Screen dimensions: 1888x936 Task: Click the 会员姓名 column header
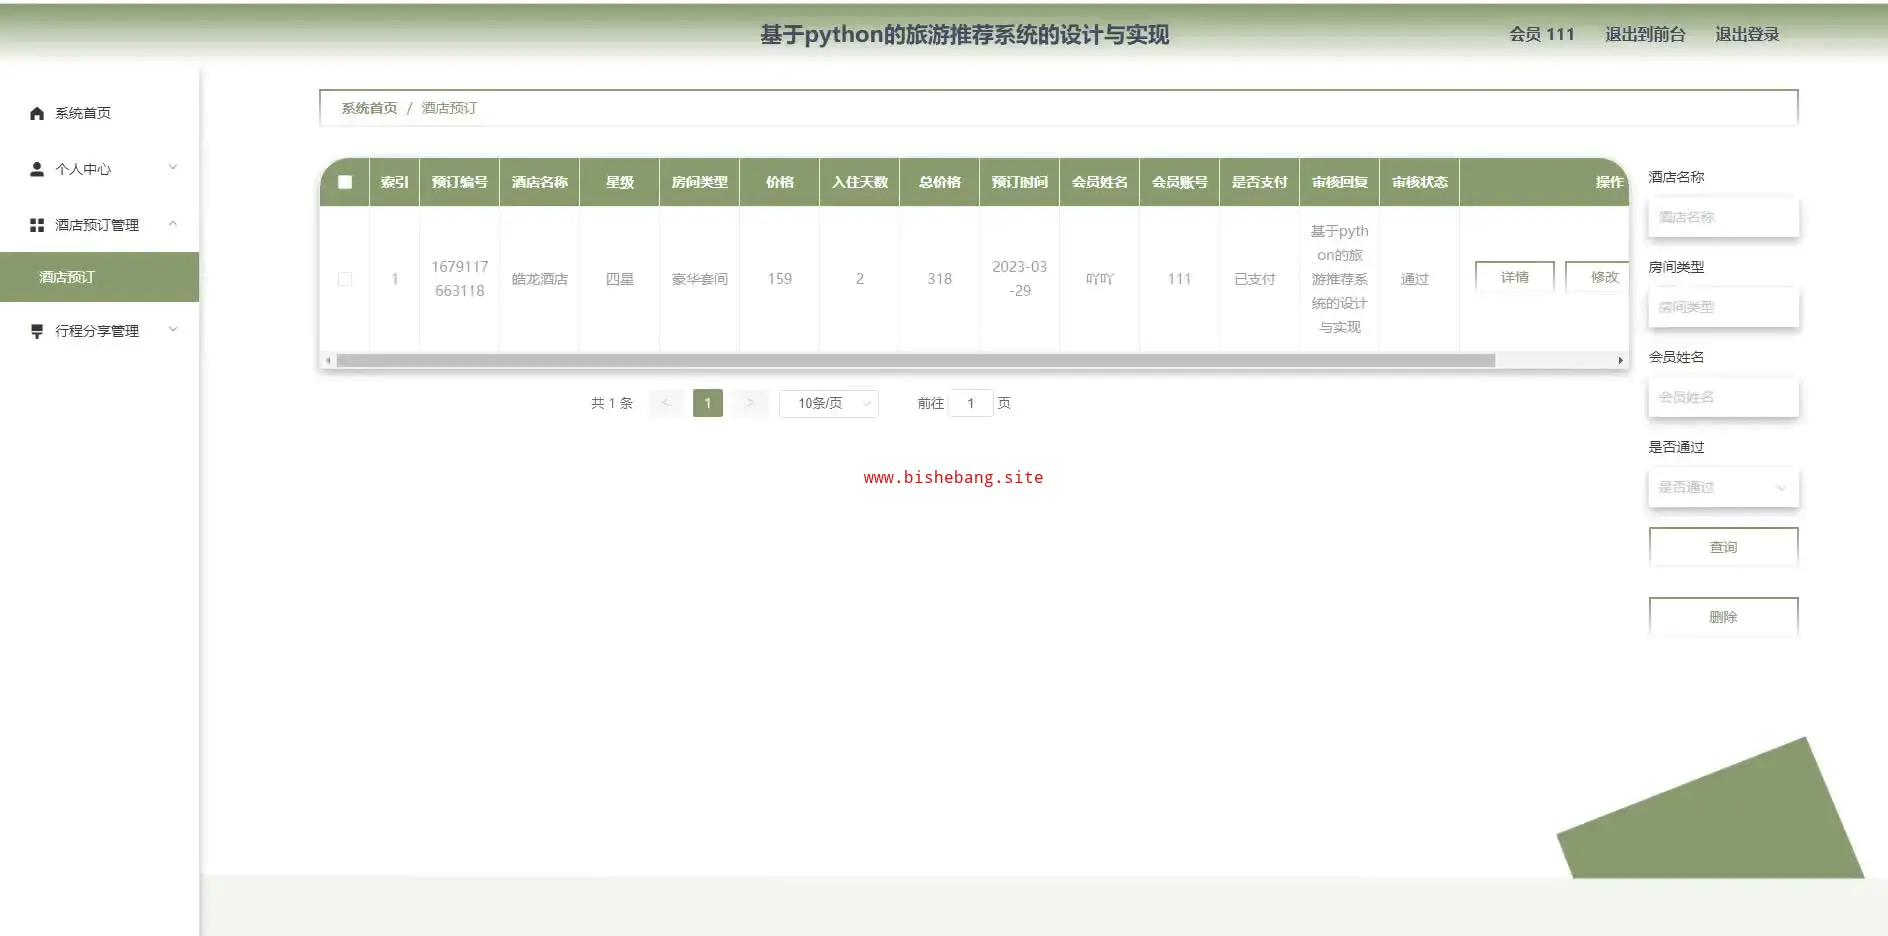[1099, 182]
